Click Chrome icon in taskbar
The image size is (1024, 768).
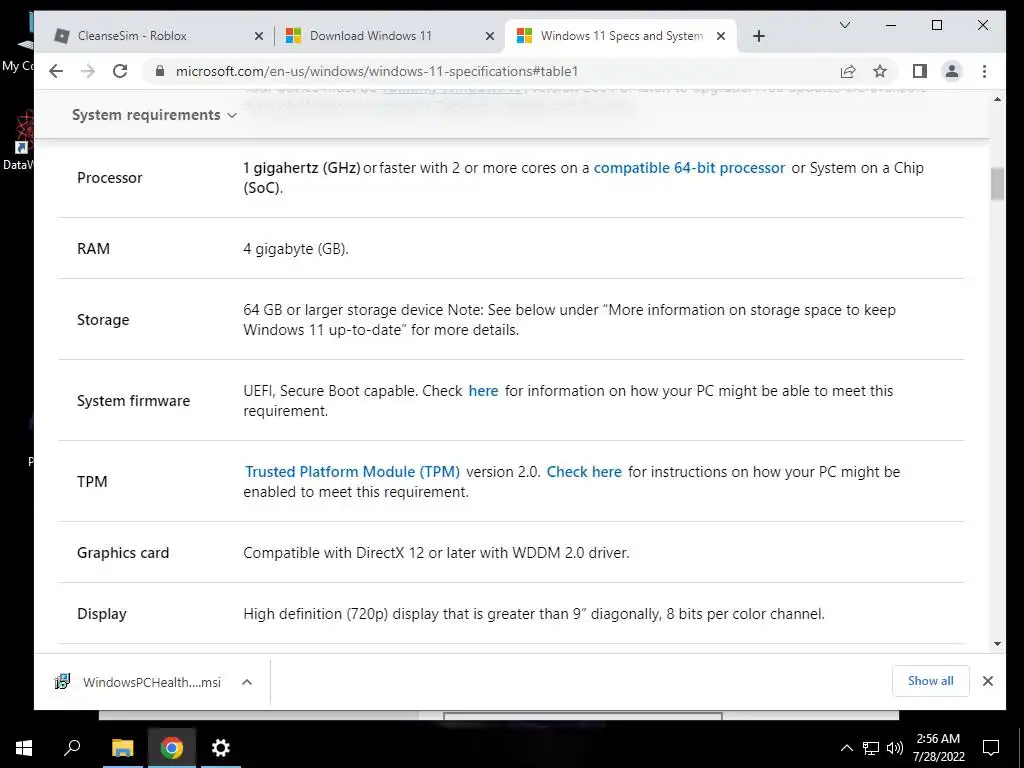[172, 748]
